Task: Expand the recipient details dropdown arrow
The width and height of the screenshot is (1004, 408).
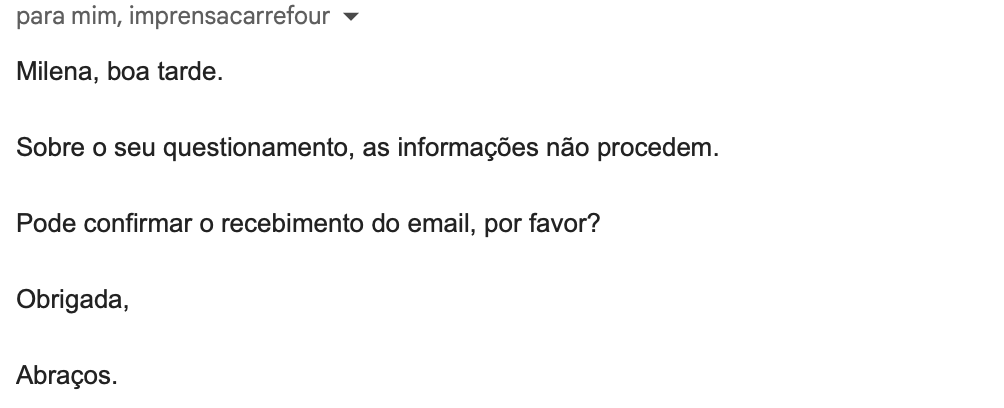Action: [349, 20]
